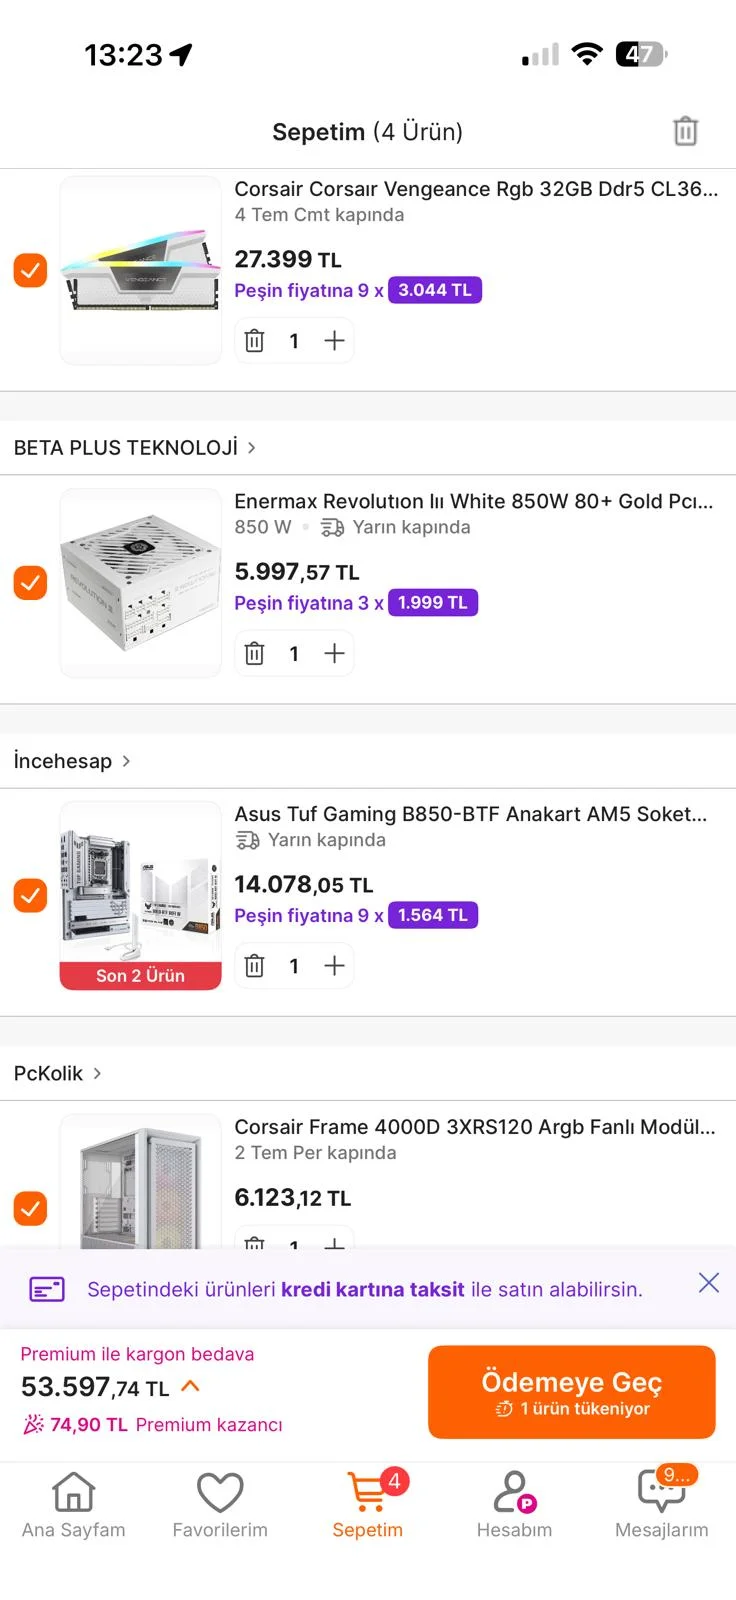The height and width of the screenshot is (1600, 736).
Task: Open Mesajlarım chat icon
Action: point(662,1492)
